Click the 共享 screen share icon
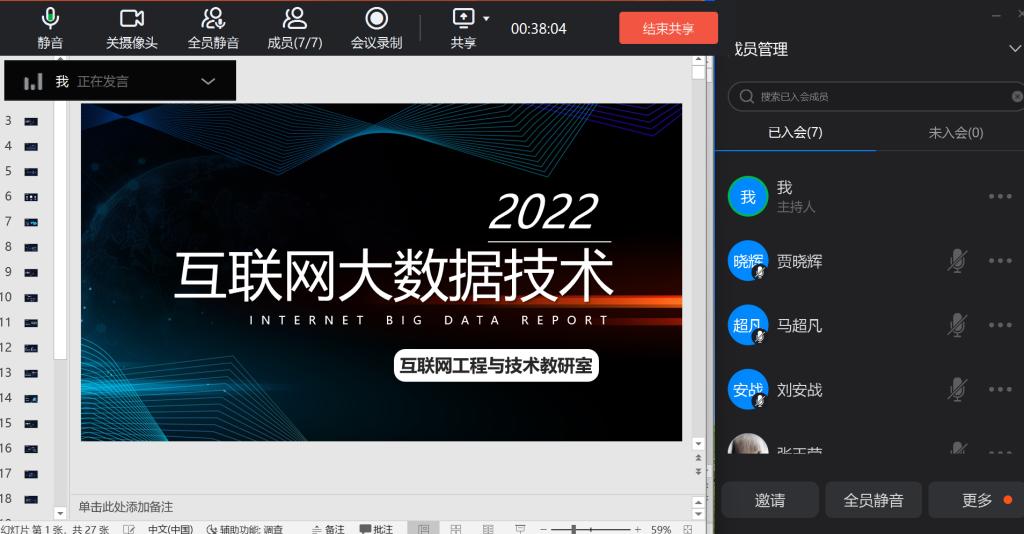The image size is (1024, 534). 463,28
